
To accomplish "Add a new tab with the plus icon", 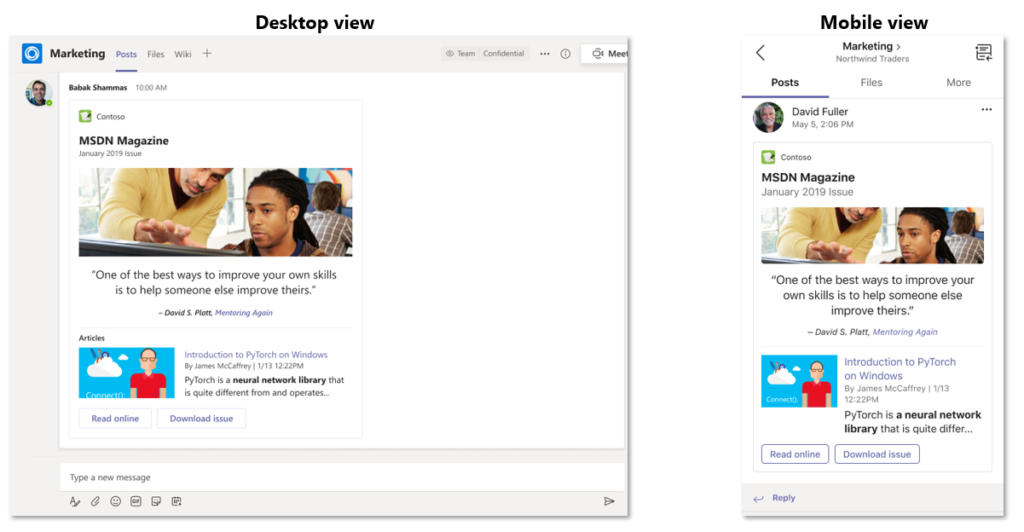I will point(207,54).
